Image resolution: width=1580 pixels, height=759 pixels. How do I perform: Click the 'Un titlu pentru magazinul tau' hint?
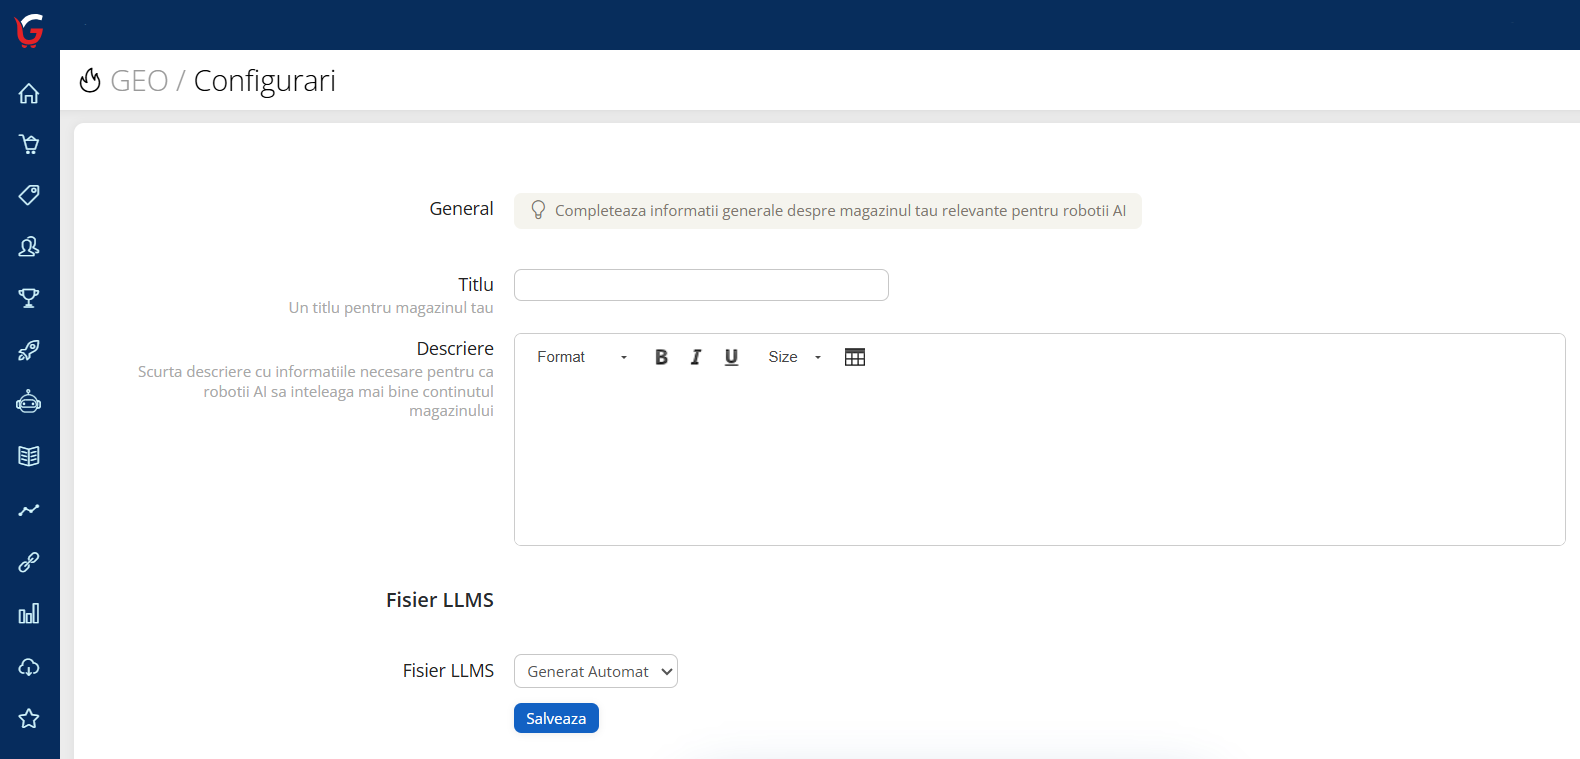(x=391, y=308)
